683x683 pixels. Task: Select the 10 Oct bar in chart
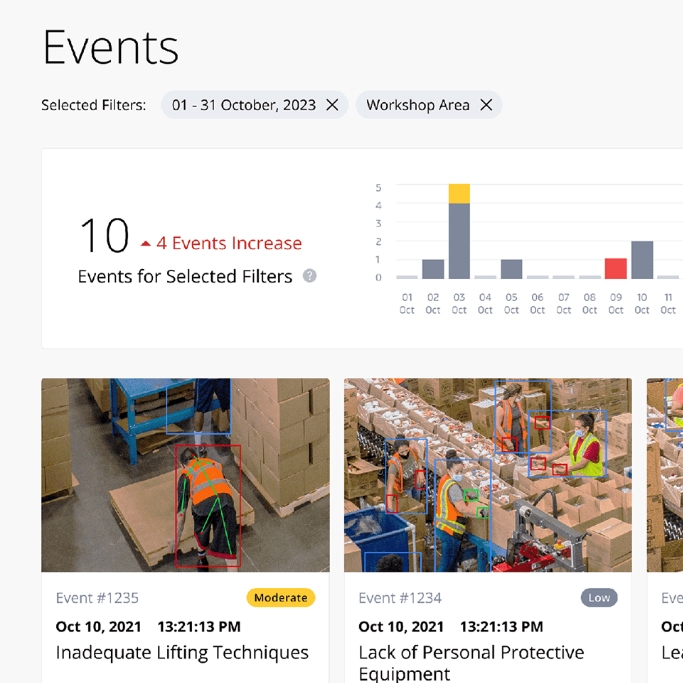[642, 260]
